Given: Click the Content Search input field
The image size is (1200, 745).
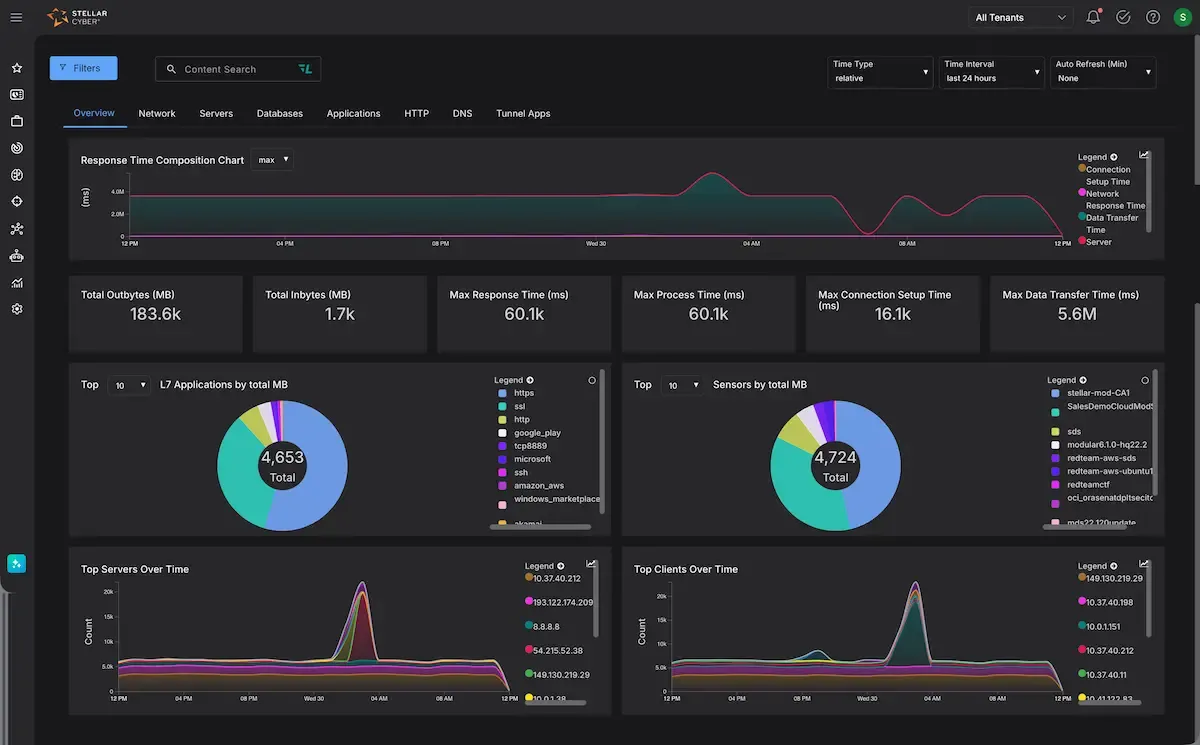Looking at the screenshot, I should pos(237,69).
